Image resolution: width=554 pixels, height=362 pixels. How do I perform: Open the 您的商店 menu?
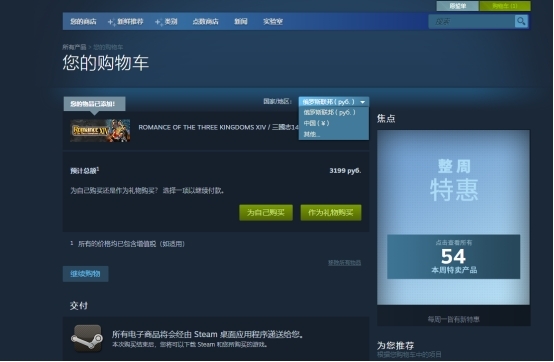tap(83, 22)
